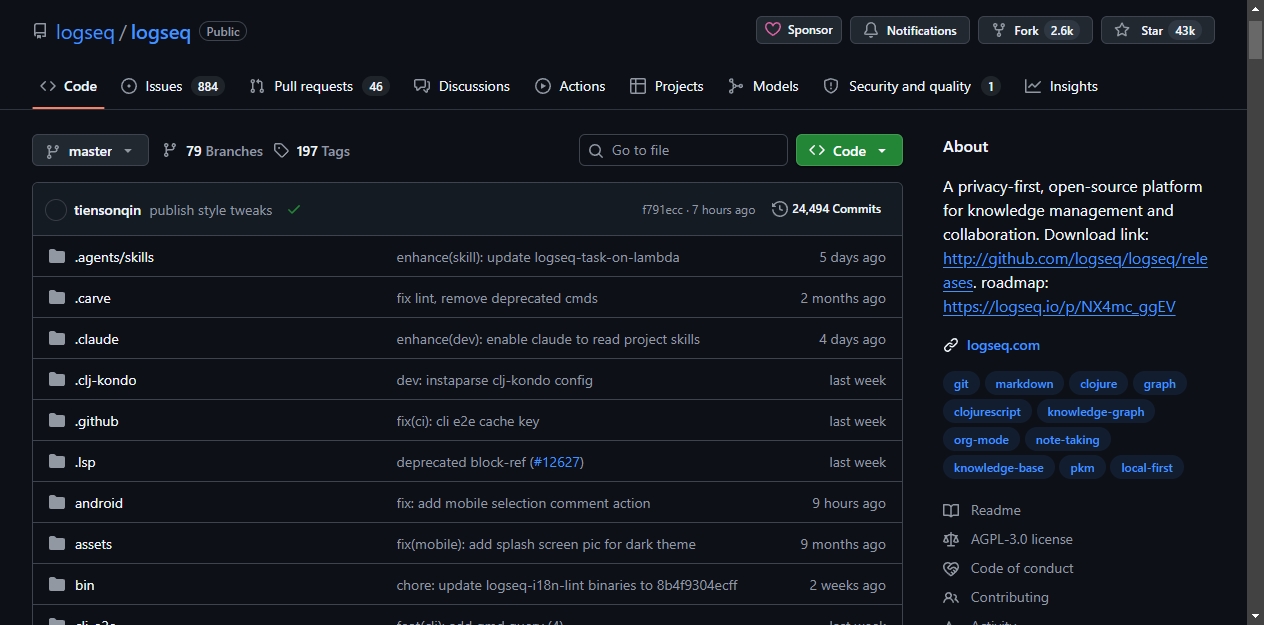
Task: Open the #12627 pull request link
Action: pos(556,462)
